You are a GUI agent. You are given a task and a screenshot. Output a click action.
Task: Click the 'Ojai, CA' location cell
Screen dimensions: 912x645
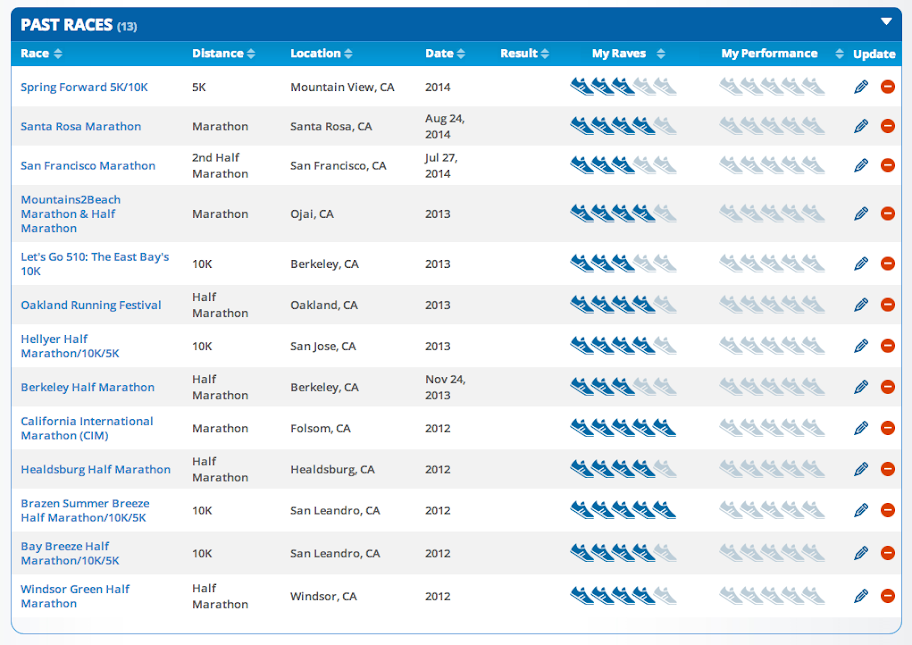[x=312, y=214]
